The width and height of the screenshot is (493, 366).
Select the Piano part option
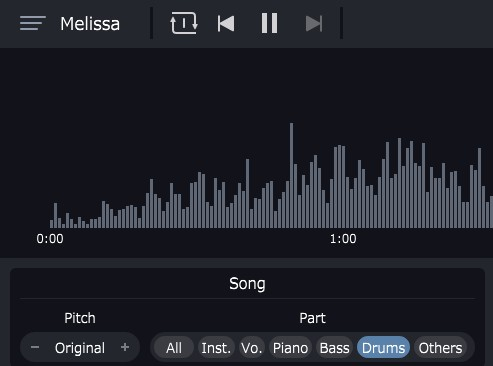tap(290, 348)
